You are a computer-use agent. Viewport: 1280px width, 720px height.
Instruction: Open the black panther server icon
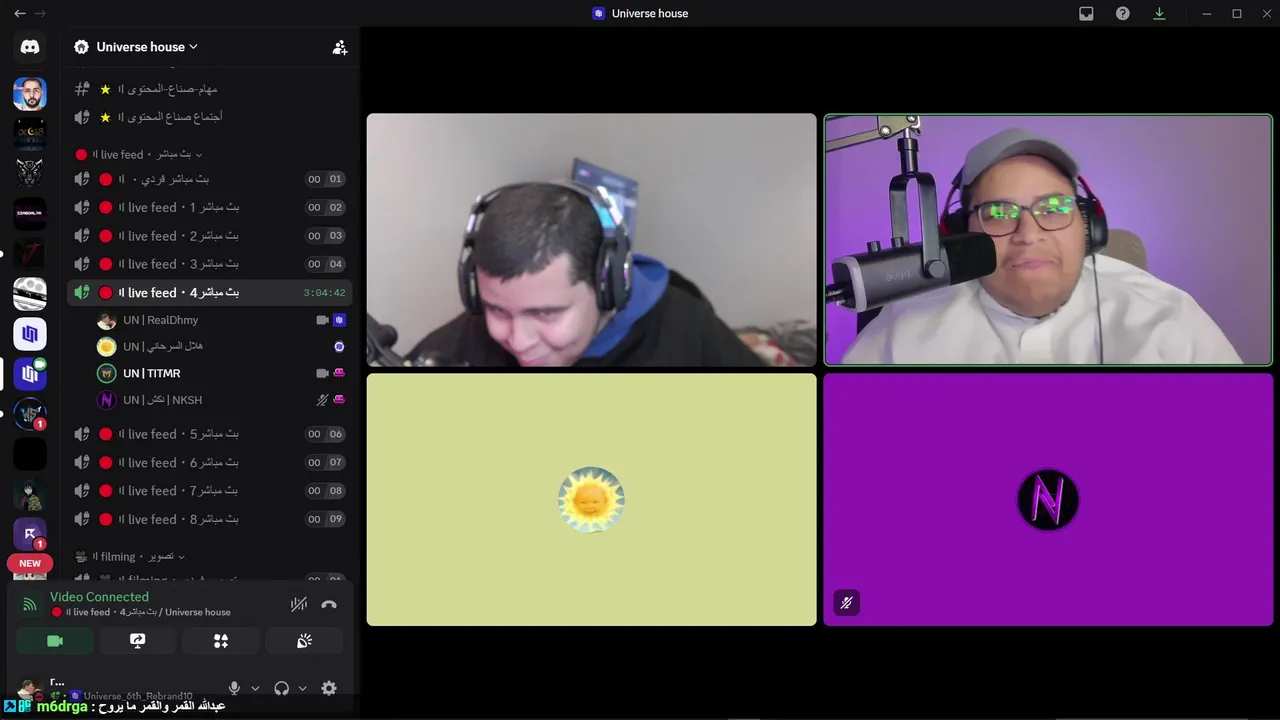click(x=30, y=174)
